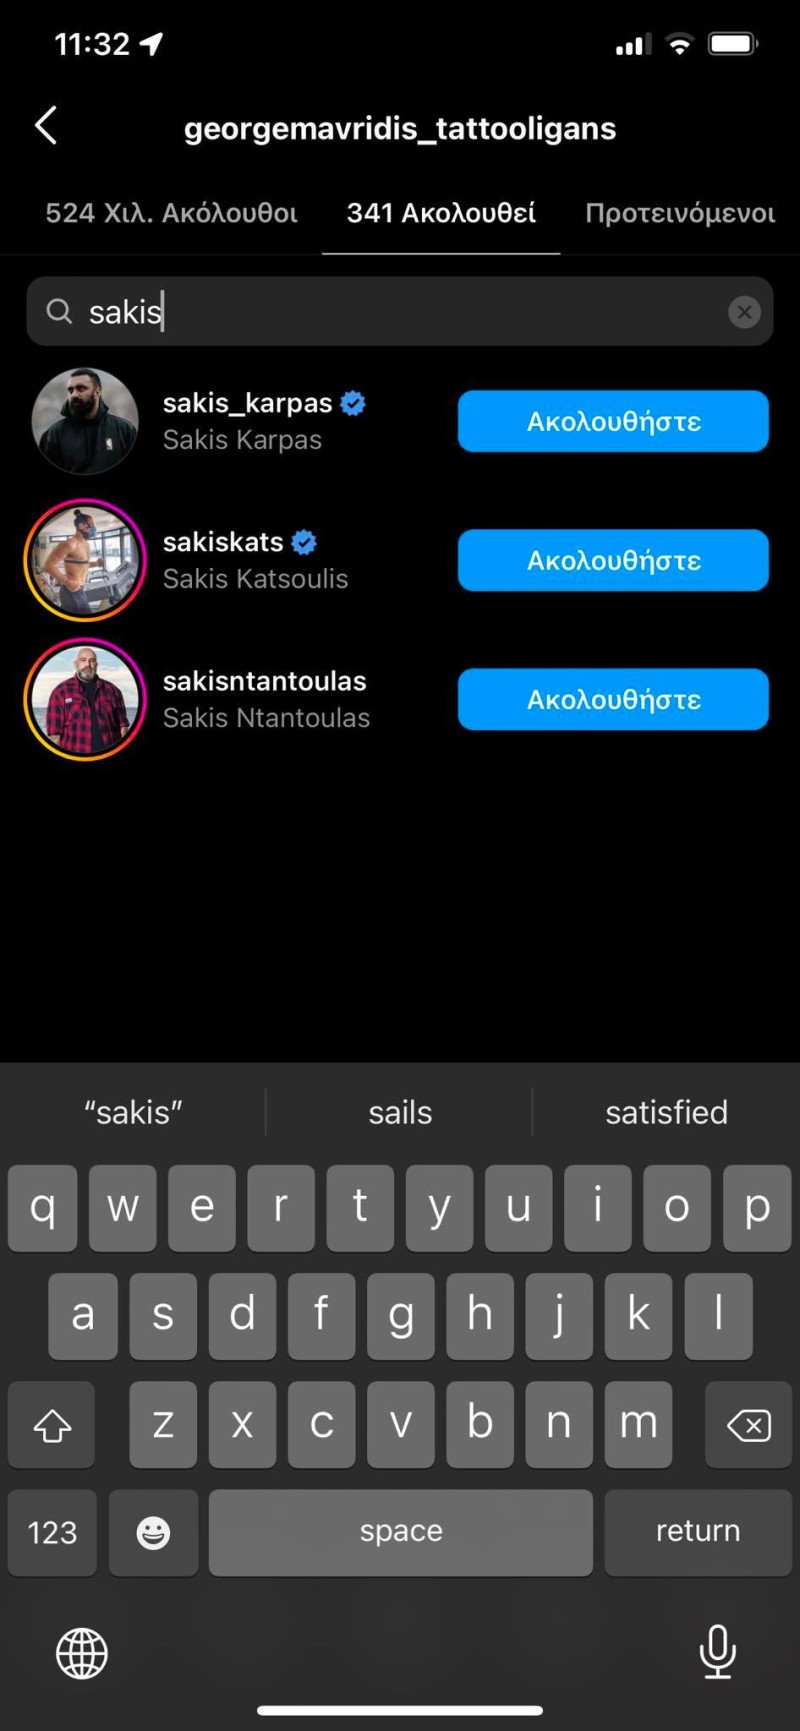This screenshot has width=800, height=1731.
Task: Activate the microphone dictation icon
Action: [x=718, y=1652]
